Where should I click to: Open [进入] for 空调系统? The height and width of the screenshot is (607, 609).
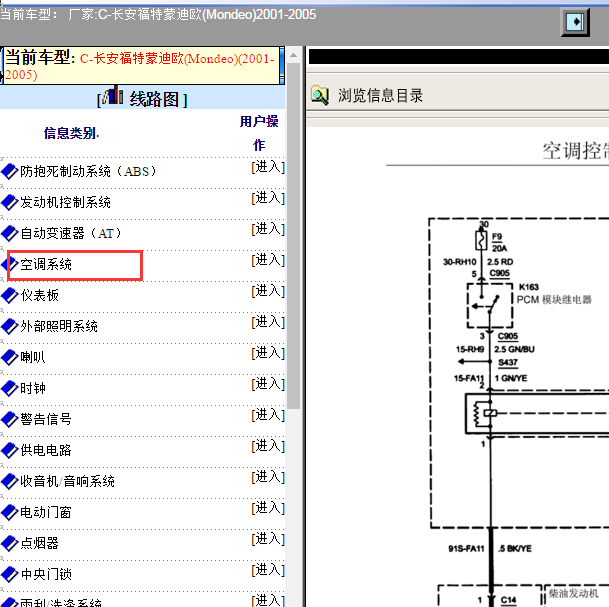268,260
